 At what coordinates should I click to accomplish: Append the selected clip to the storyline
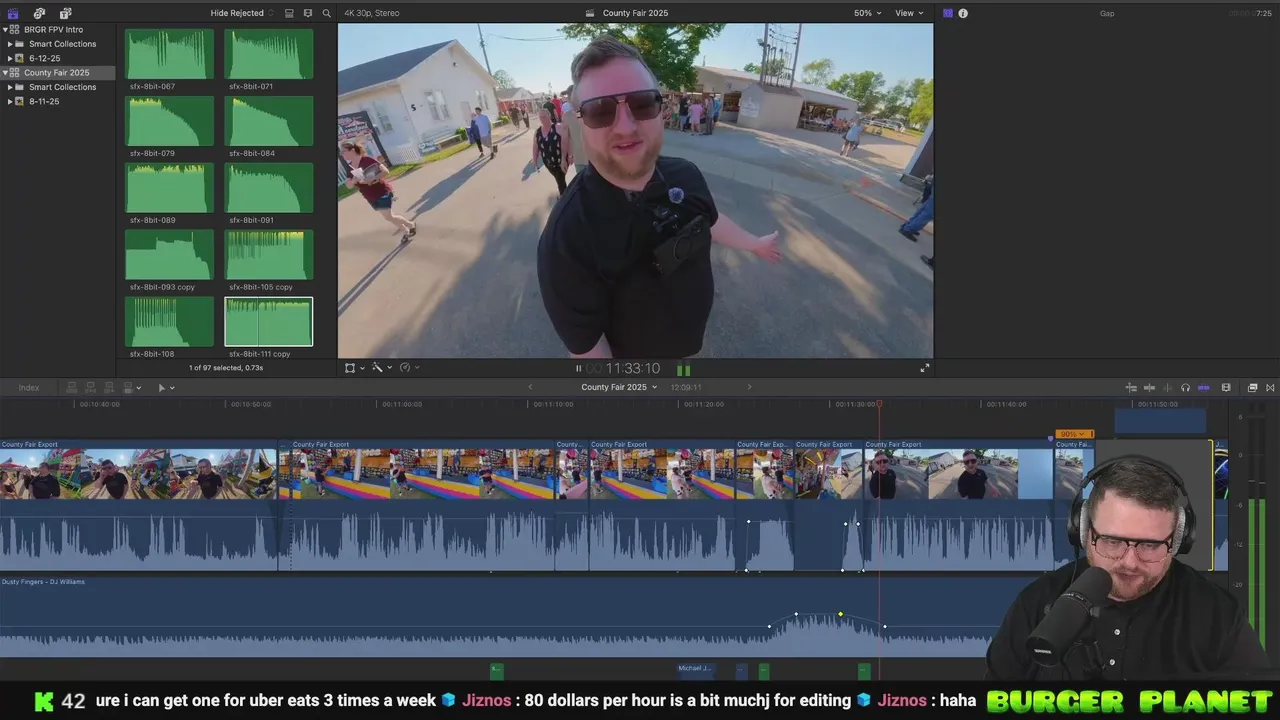[x=110, y=387]
